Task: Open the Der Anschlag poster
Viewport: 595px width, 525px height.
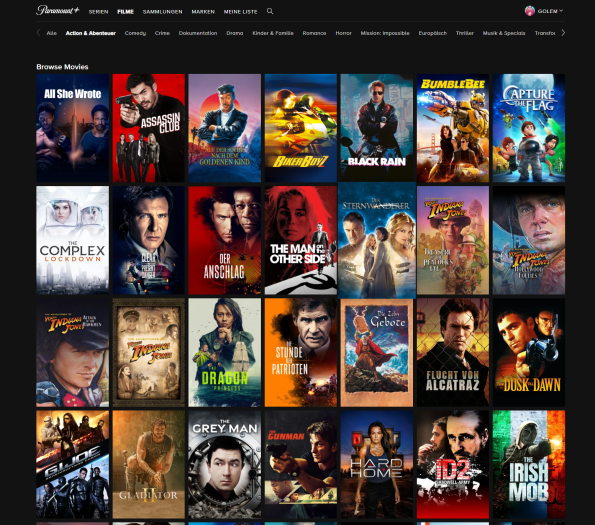Action: pyautogui.click(x=225, y=240)
